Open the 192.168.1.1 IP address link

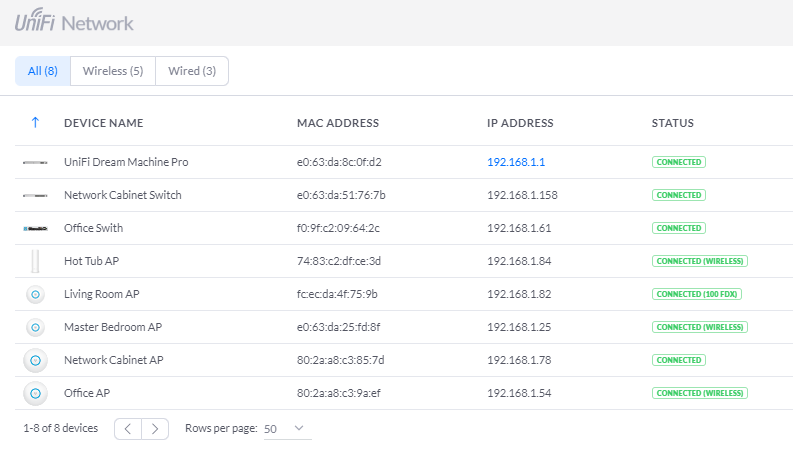pyautogui.click(x=515, y=162)
